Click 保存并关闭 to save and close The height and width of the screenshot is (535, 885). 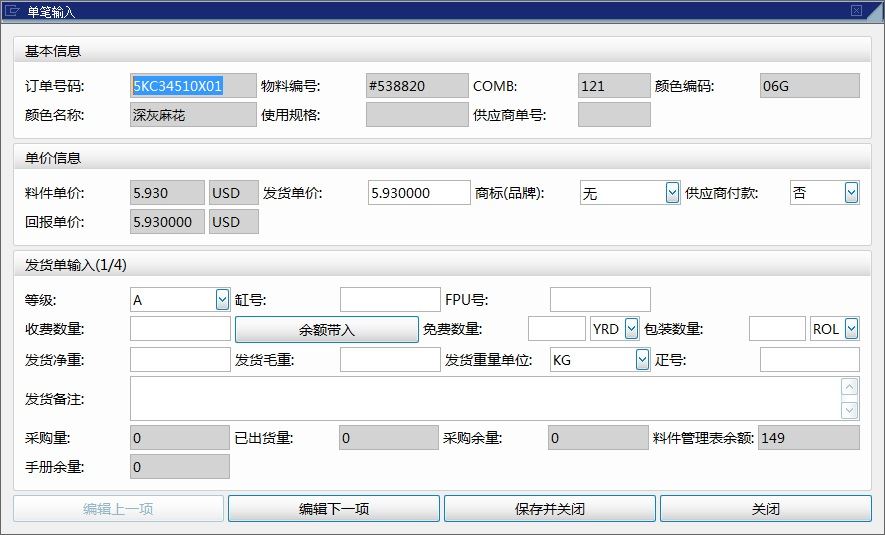coord(549,509)
